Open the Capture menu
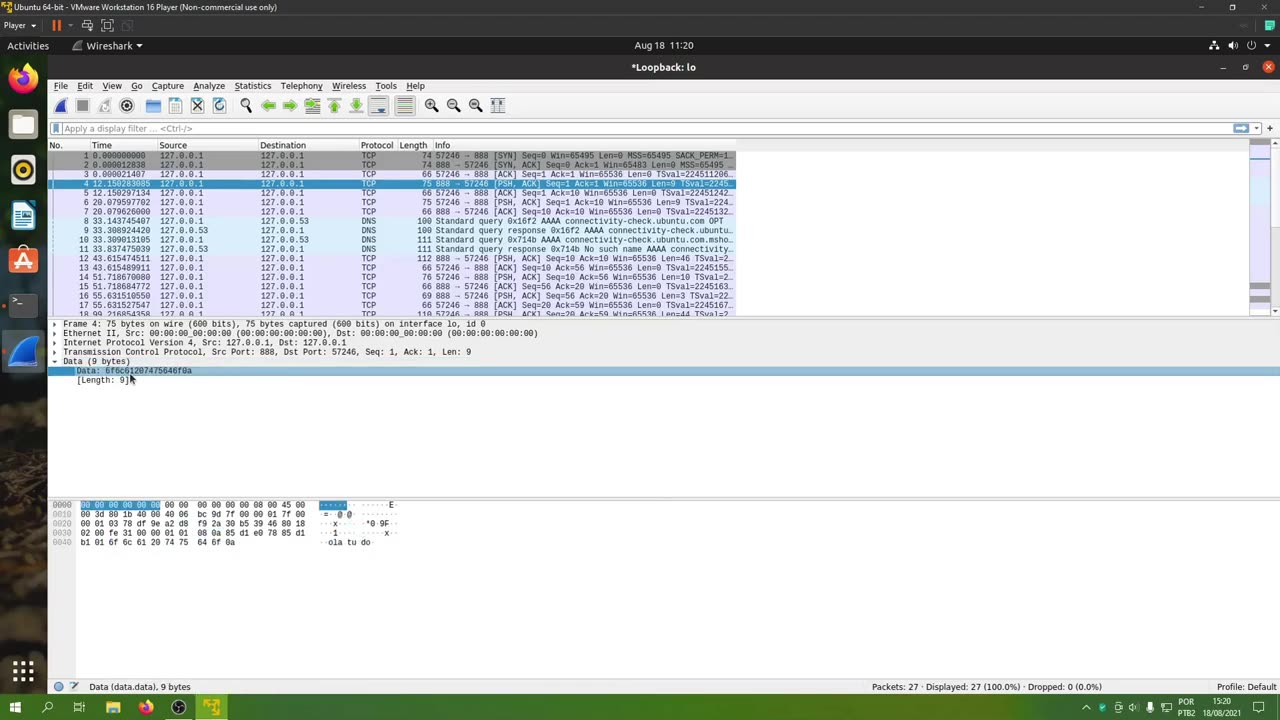The image size is (1280, 720). pos(167,86)
